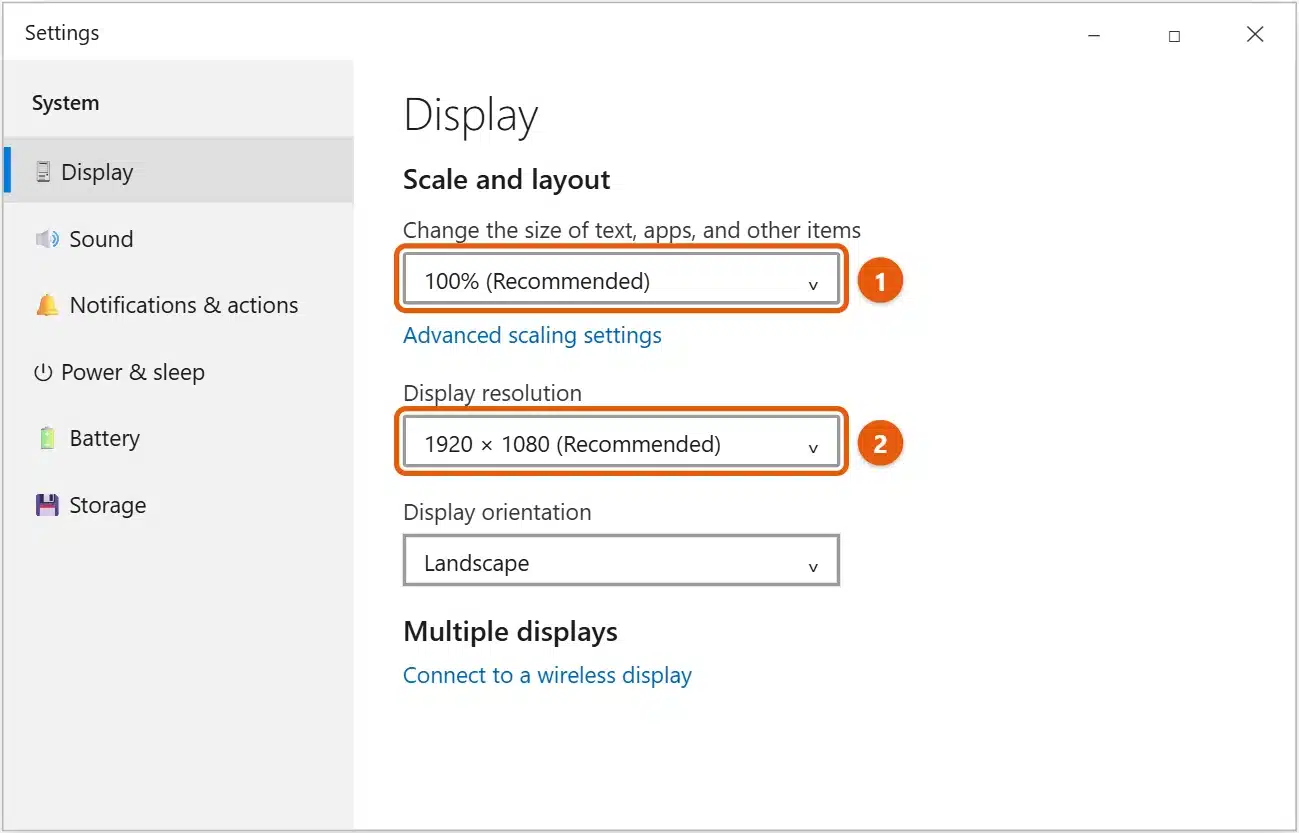Click the System heading in sidebar
Screen dimensions: 1299x833
click(65, 103)
